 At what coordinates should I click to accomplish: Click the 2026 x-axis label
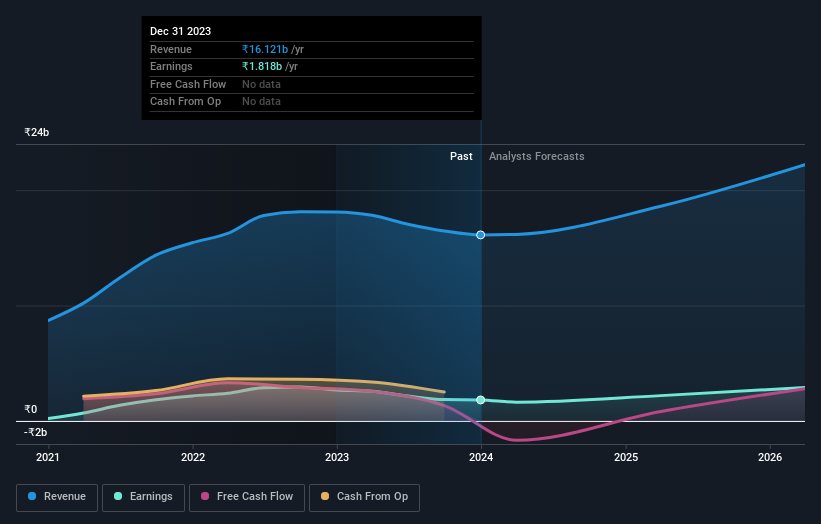[x=770, y=458]
